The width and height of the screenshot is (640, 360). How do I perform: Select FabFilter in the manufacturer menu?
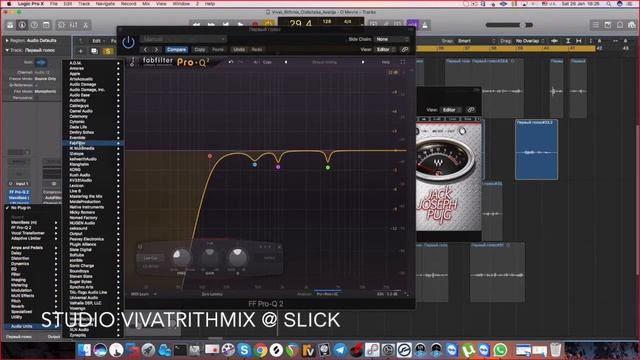pyautogui.click(x=93, y=143)
